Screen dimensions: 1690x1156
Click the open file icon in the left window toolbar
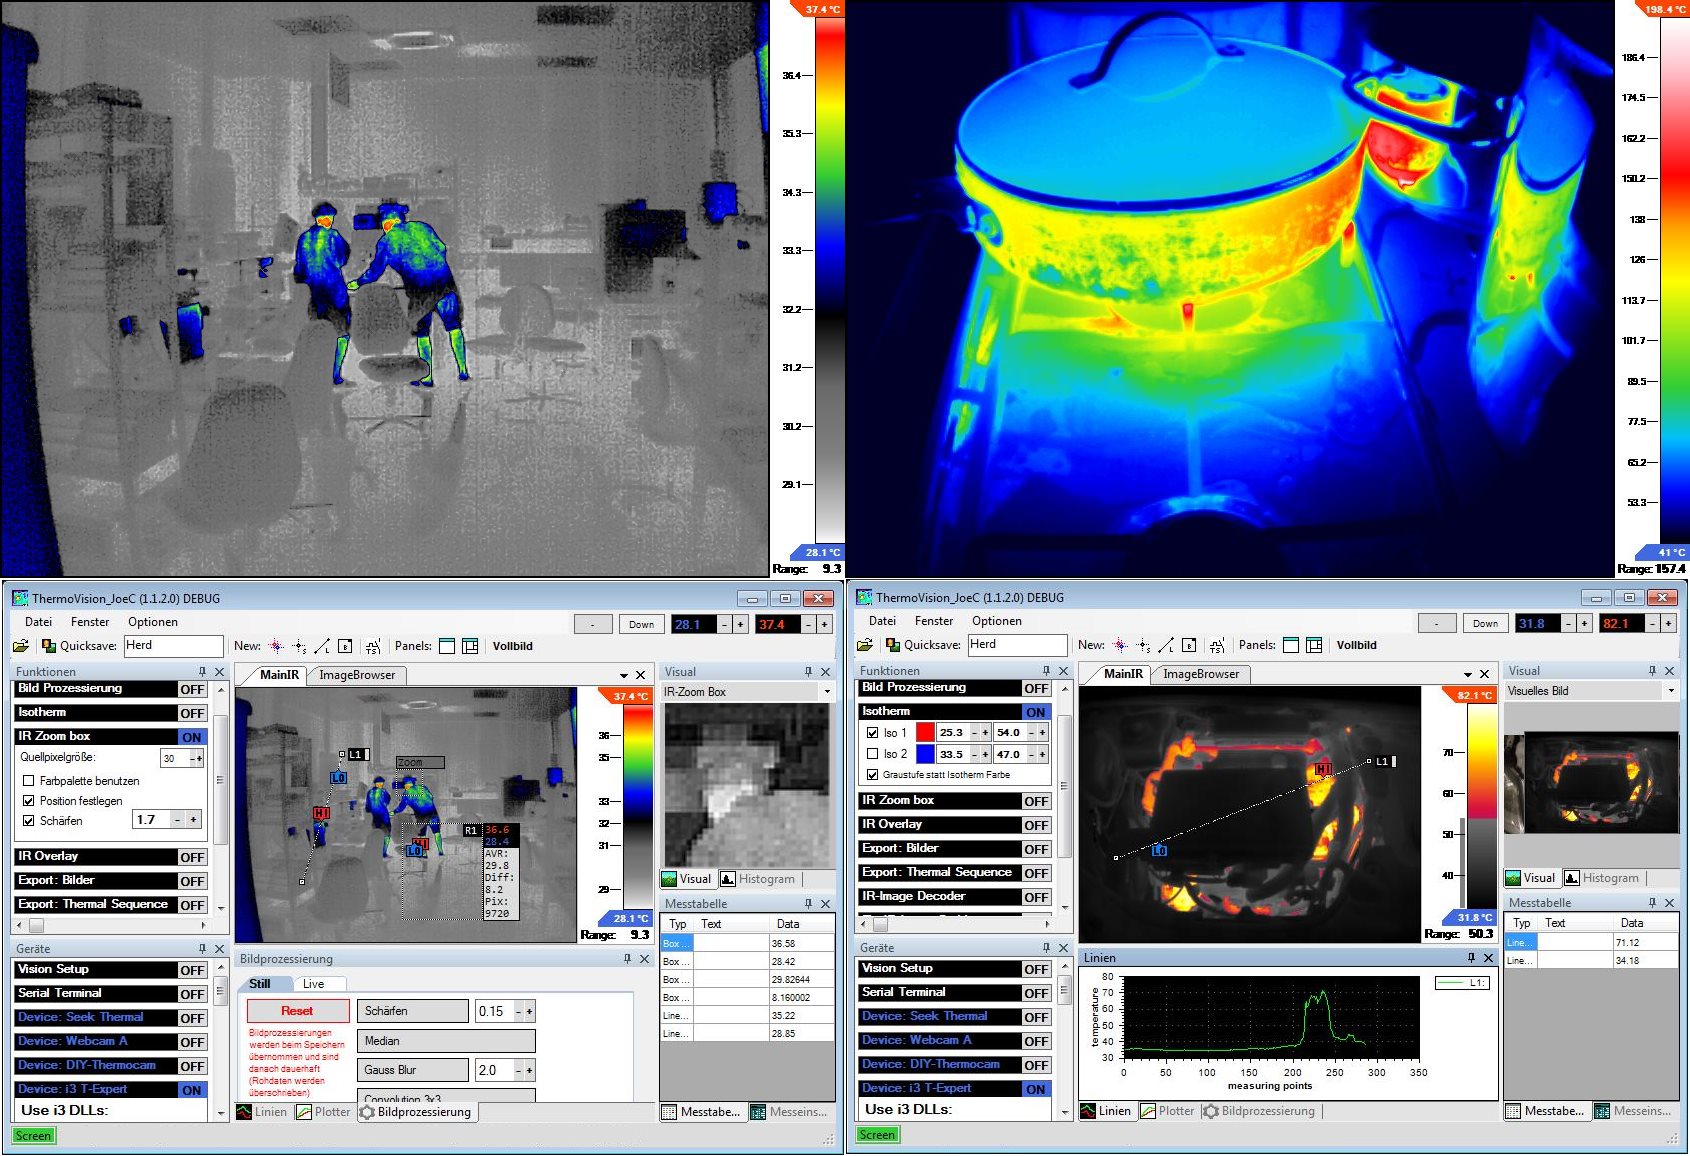pyautogui.click(x=20, y=646)
